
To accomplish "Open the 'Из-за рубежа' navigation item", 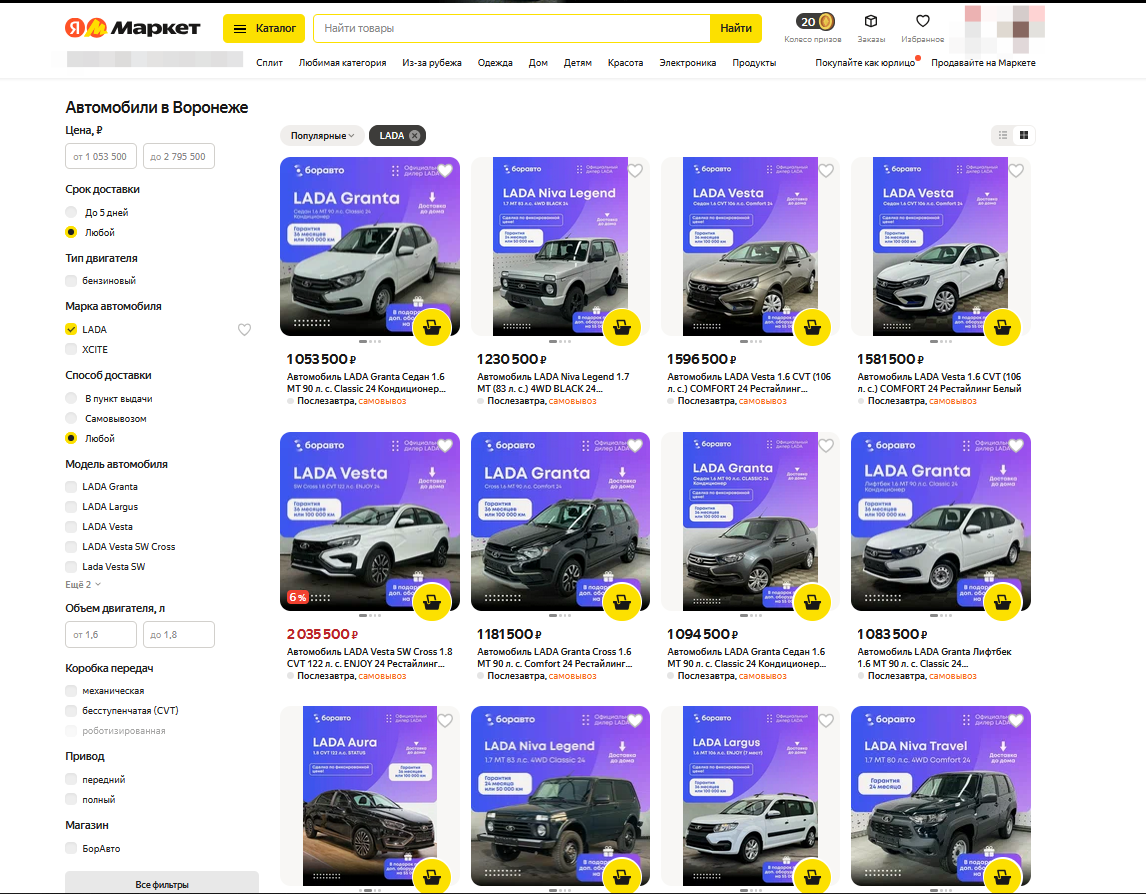I will (x=432, y=63).
